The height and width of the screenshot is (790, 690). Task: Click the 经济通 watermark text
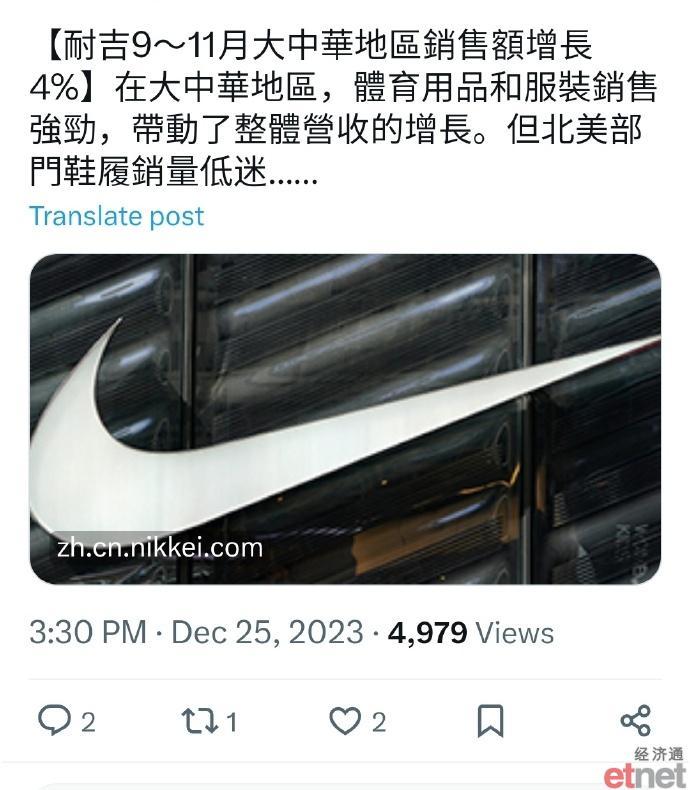659,754
